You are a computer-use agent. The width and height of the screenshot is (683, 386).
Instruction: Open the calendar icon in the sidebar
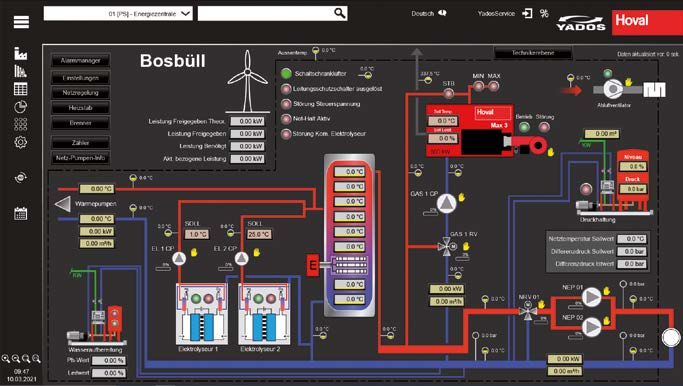(20, 213)
